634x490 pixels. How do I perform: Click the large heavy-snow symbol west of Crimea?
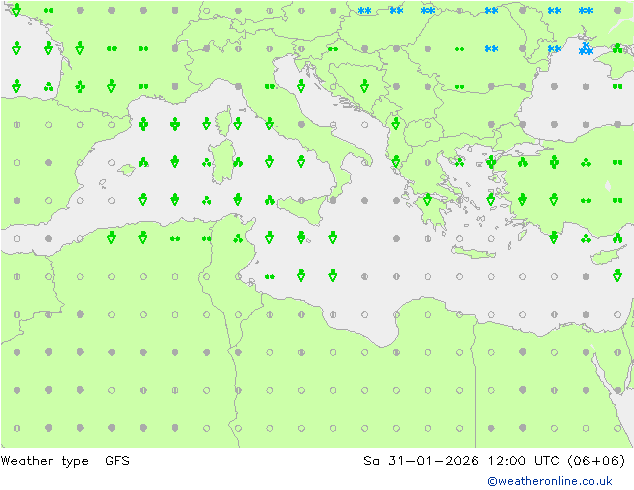586,49
